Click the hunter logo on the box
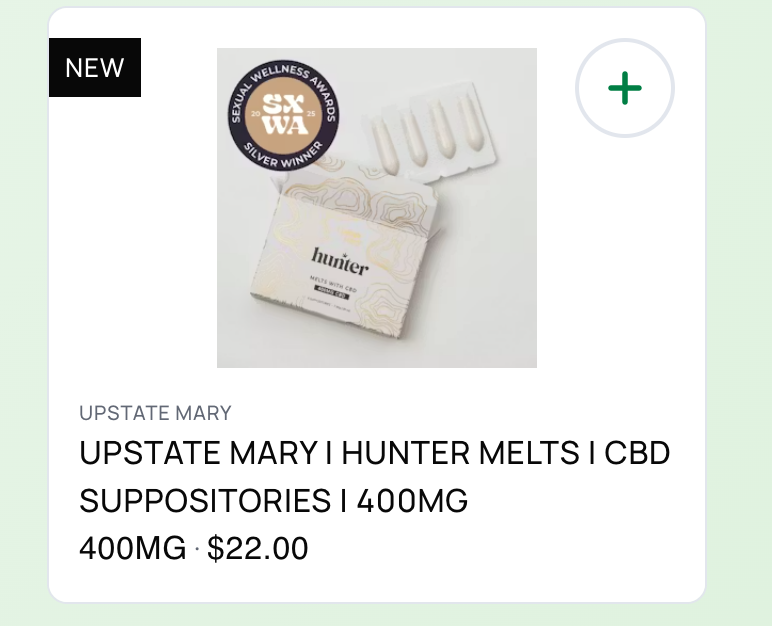Viewport: 772px width, 626px height. (340, 263)
